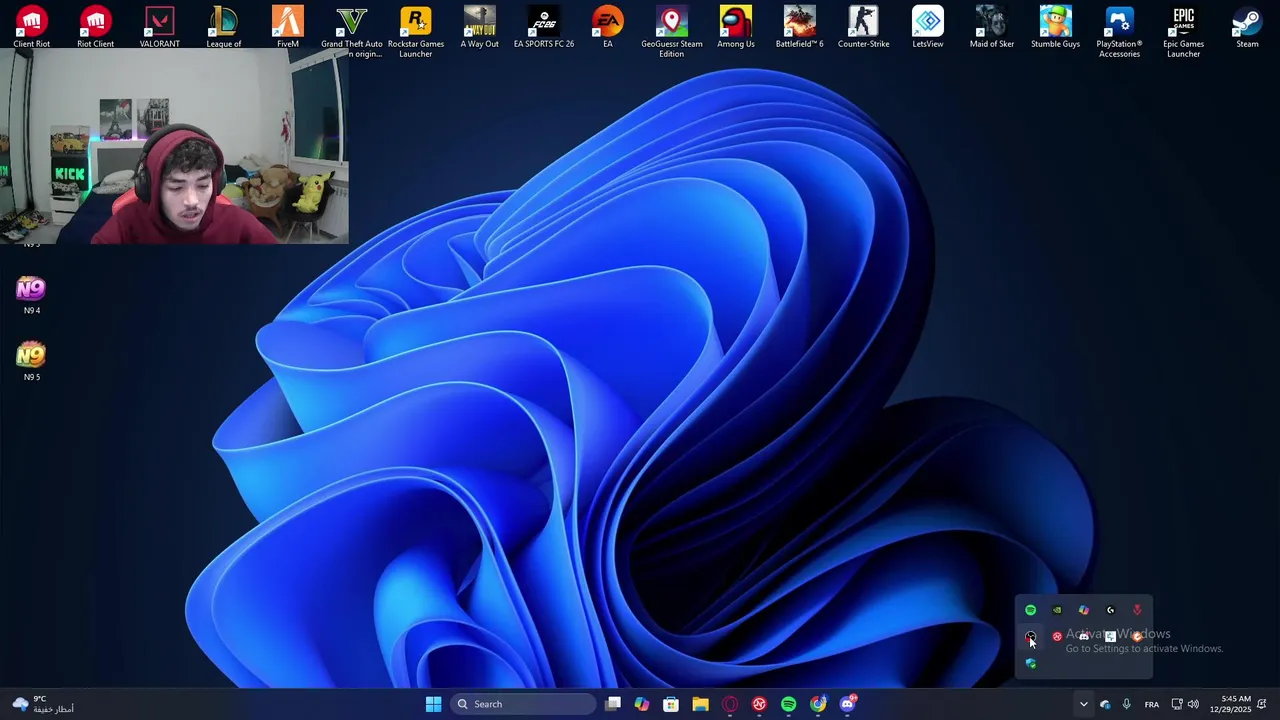
Task: Open Task View on the taskbar
Action: [613, 704]
